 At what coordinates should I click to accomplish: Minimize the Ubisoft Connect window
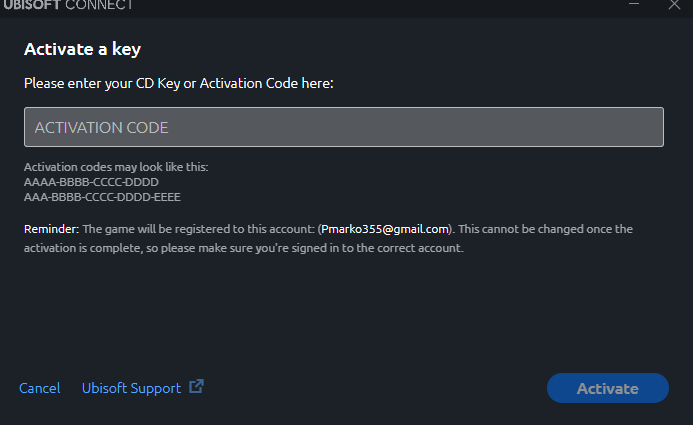[x=634, y=4]
